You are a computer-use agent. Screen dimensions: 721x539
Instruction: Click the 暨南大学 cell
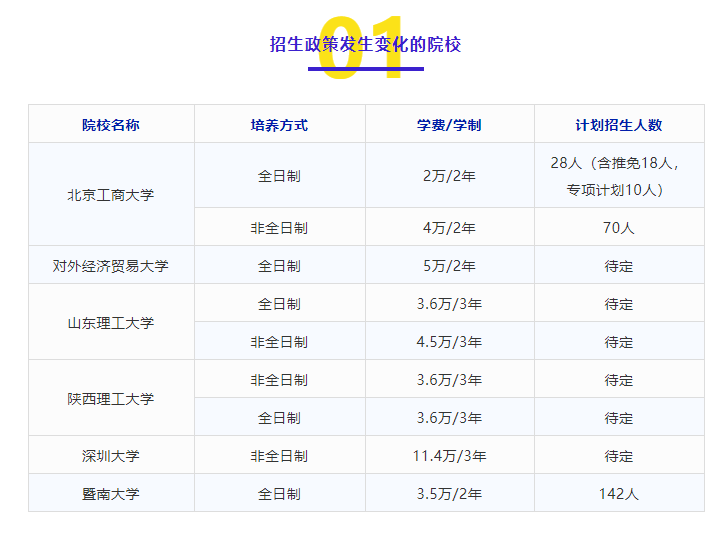(111, 494)
